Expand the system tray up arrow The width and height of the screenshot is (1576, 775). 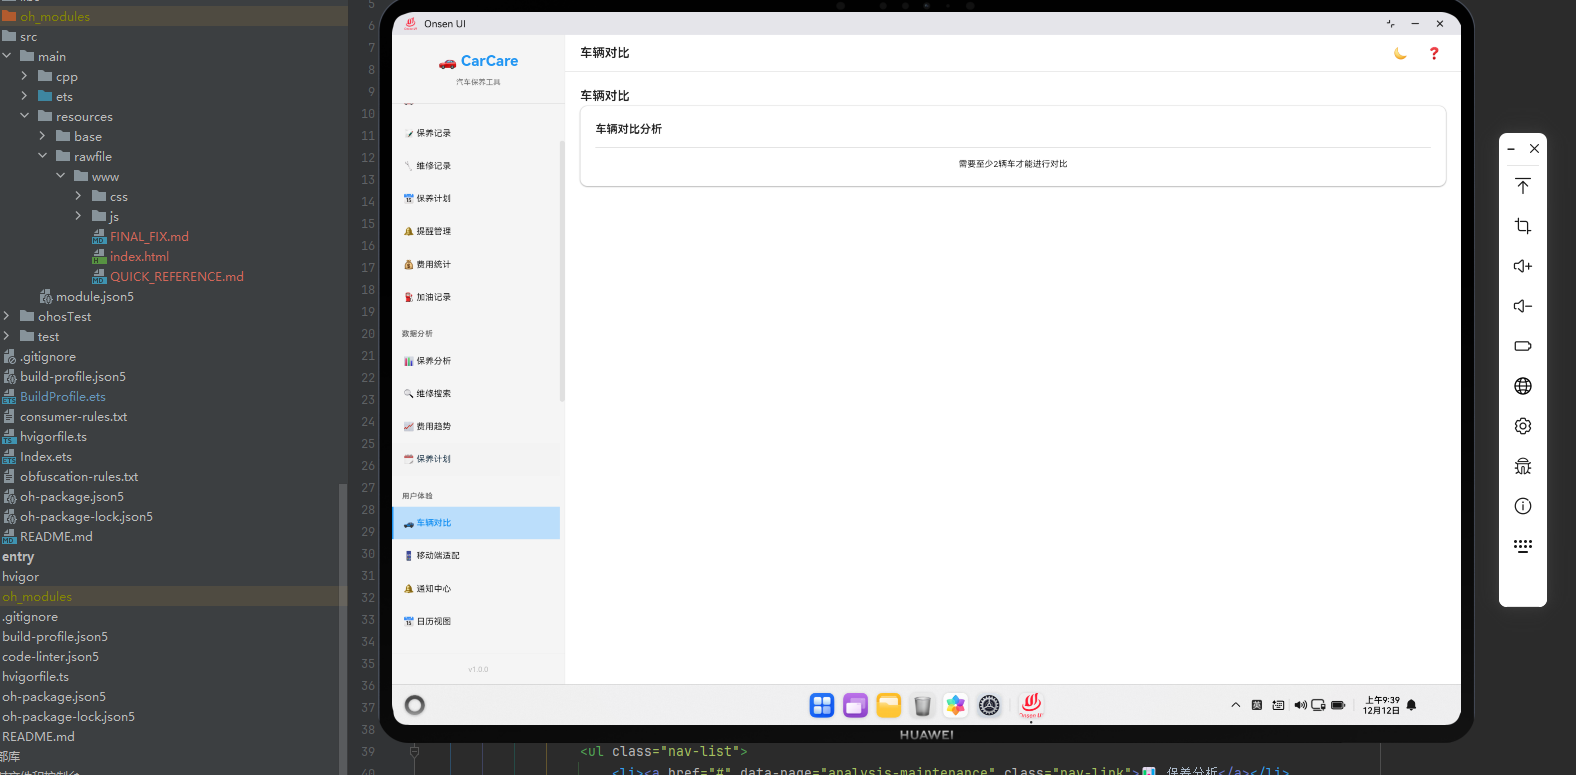(1236, 705)
